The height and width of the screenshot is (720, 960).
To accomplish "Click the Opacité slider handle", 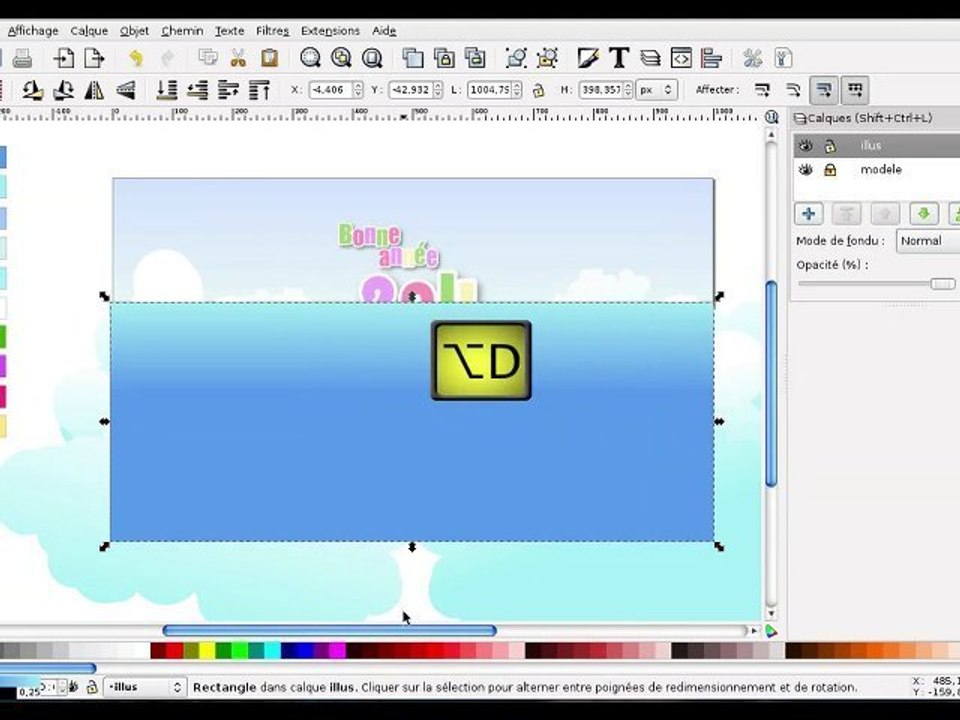I will click(x=942, y=283).
